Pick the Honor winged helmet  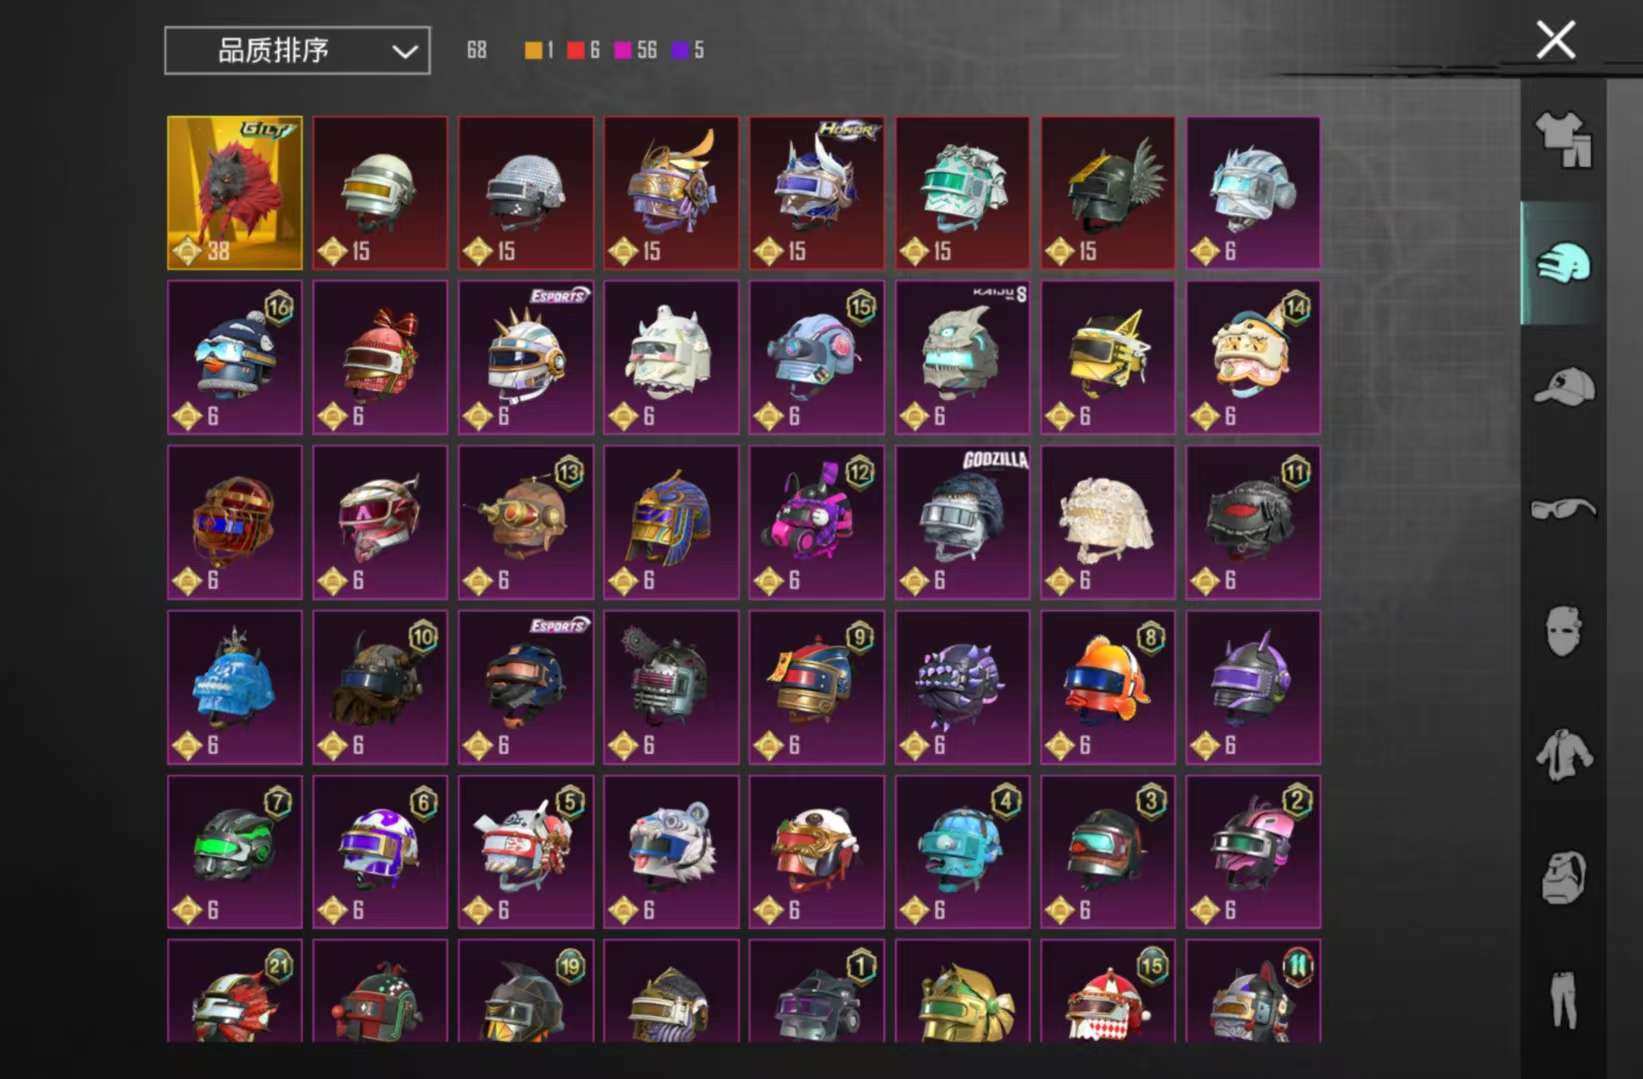(817, 193)
